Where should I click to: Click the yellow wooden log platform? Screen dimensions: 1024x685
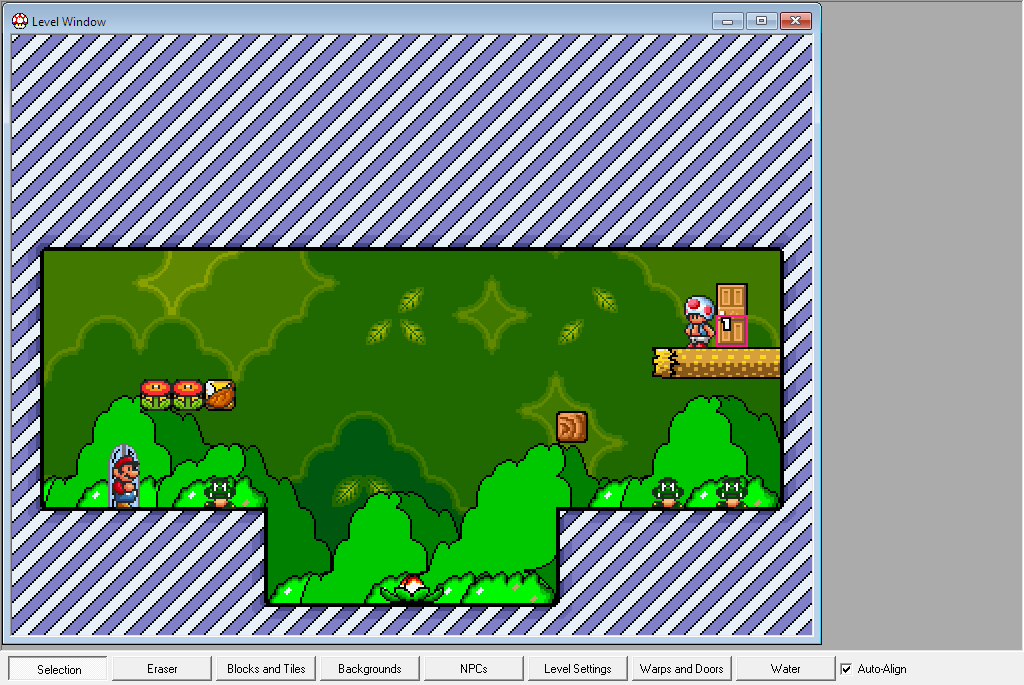(x=716, y=362)
